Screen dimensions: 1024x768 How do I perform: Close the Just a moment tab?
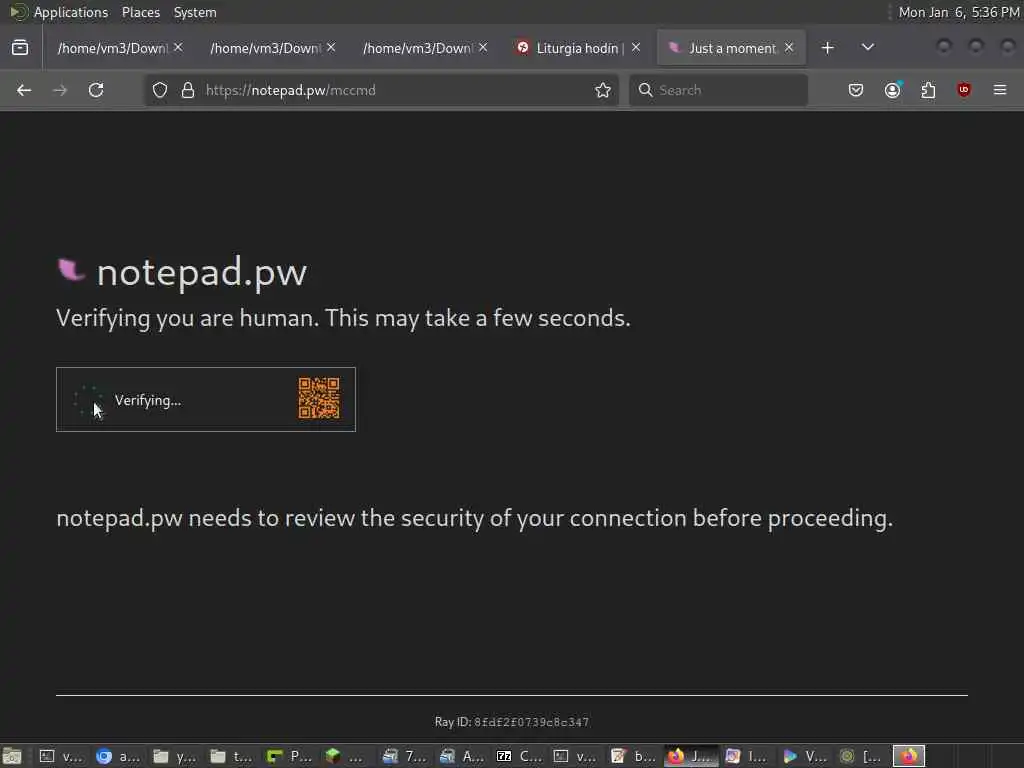tap(789, 48)
